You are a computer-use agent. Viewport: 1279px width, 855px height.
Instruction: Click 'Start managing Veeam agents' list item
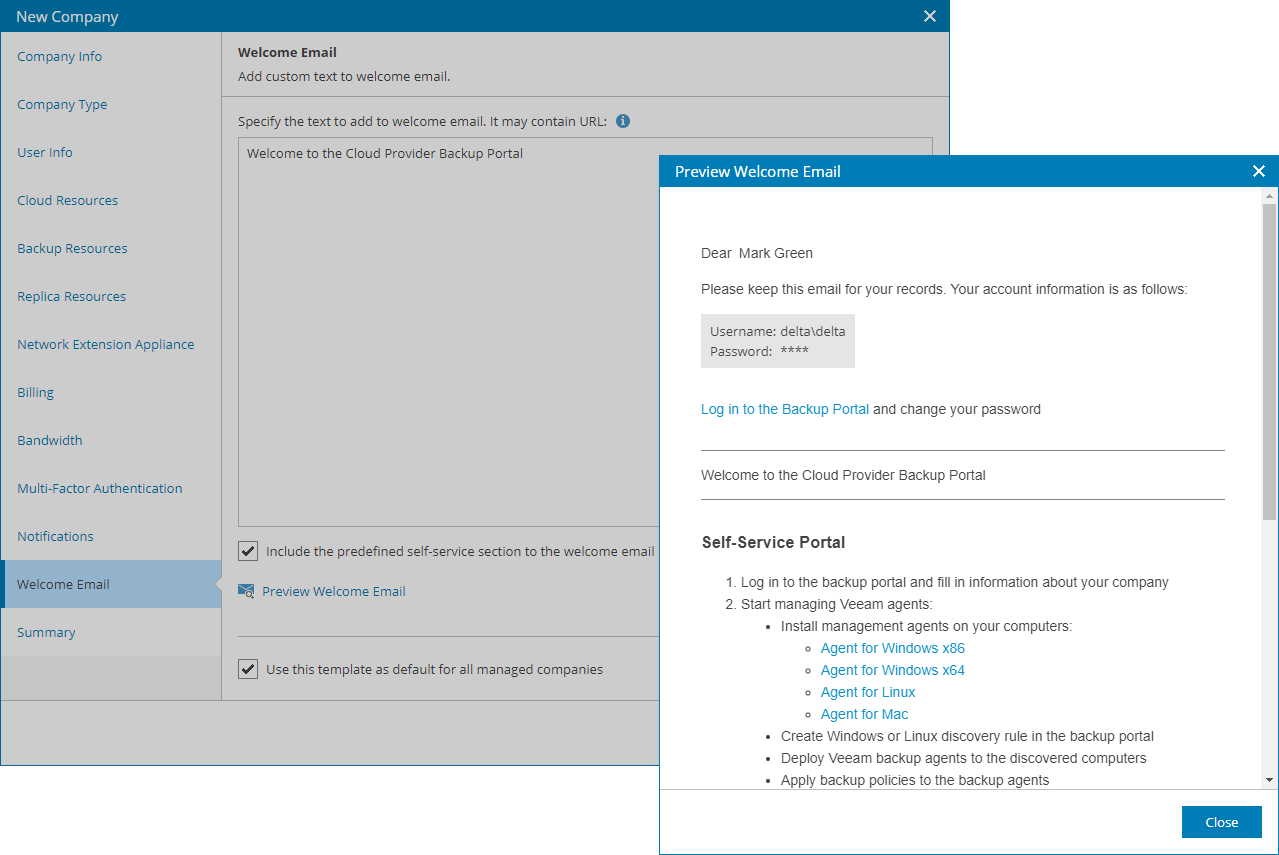837,604
